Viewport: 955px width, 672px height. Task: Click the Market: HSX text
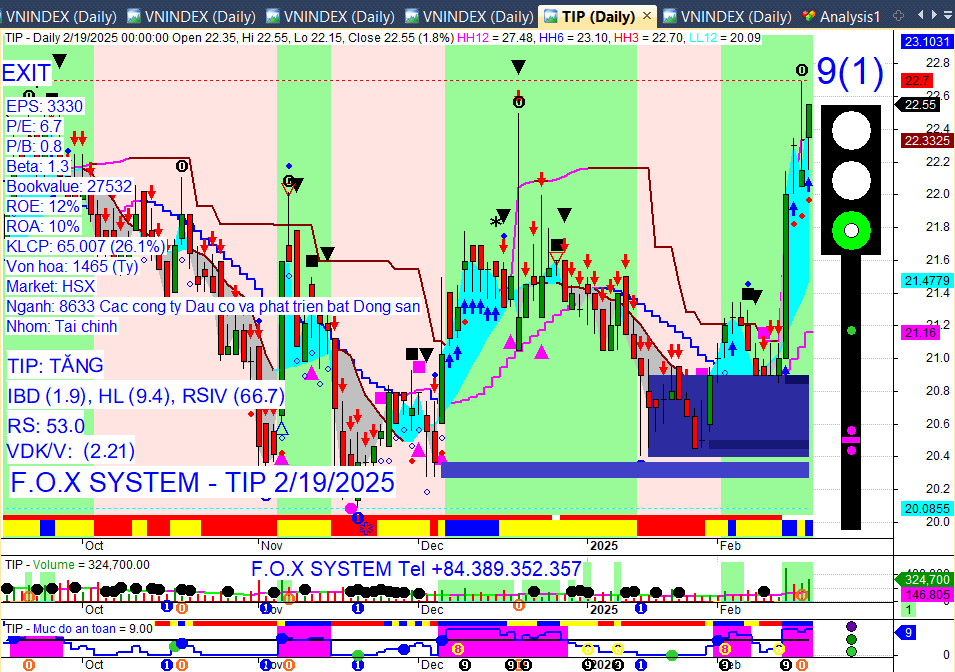coord(51,286)
